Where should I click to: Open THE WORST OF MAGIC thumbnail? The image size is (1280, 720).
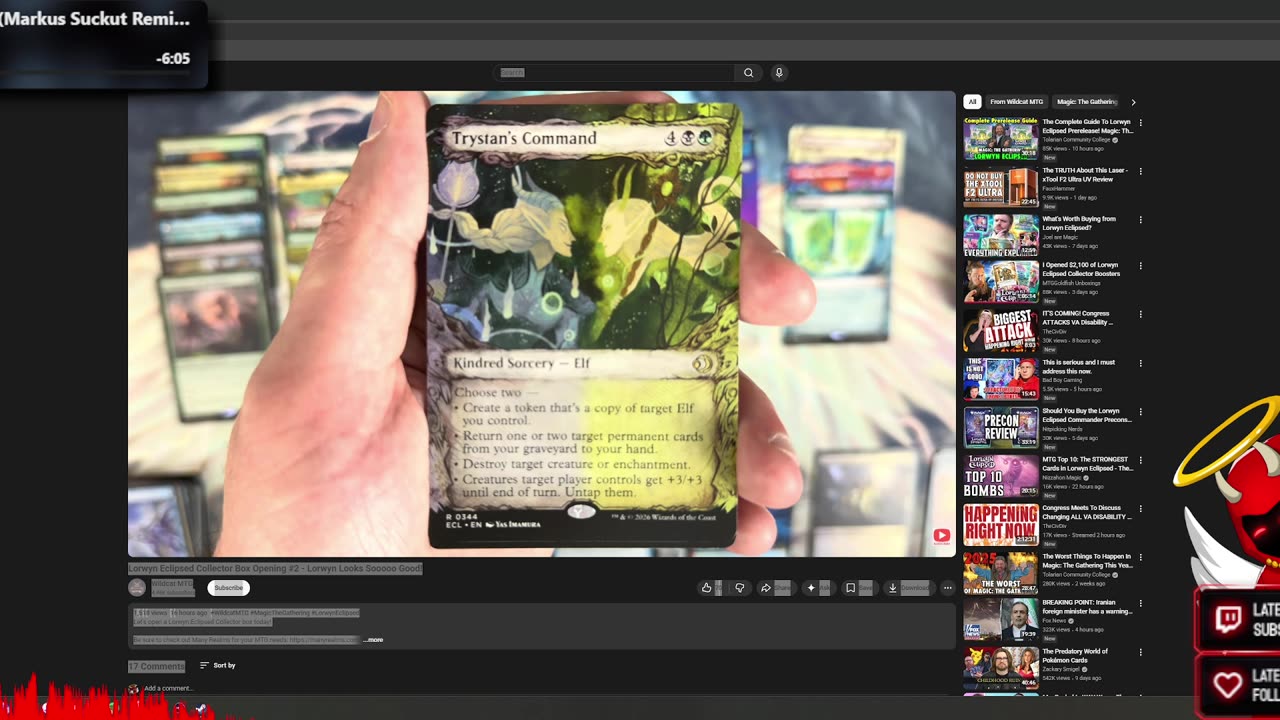pos(1001,573)
